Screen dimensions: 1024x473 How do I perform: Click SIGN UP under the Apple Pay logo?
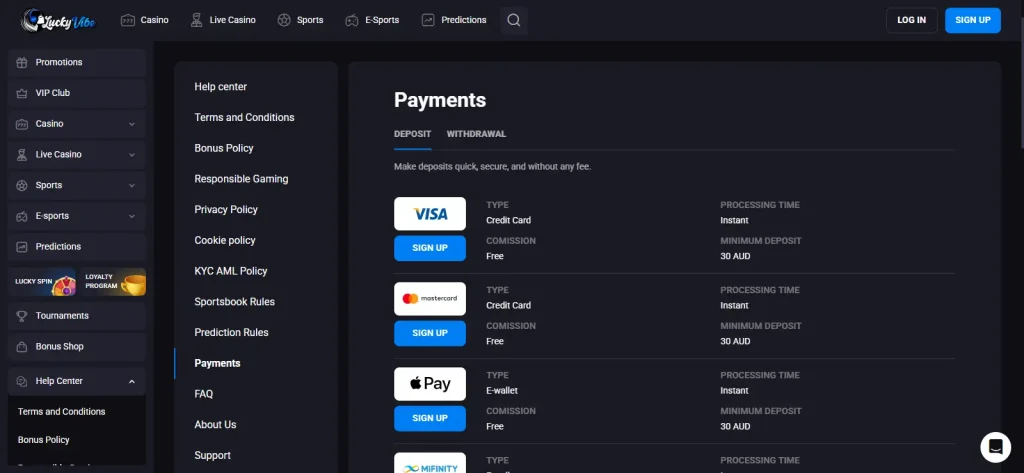[x=430, y=418]
